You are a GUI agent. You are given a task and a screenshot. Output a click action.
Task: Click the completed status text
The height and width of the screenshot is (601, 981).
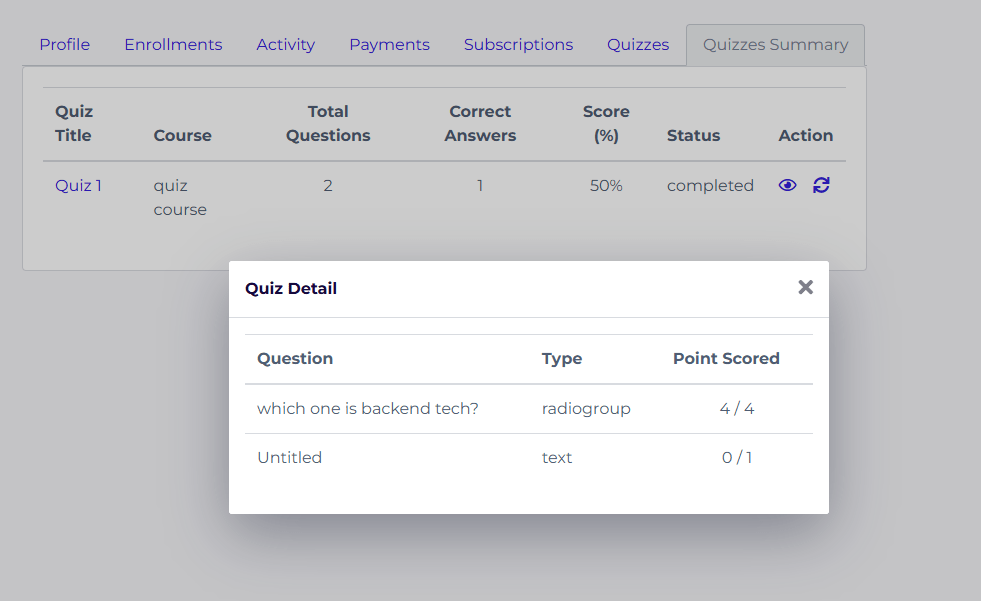pyautogui.click(x=710, y=185)
